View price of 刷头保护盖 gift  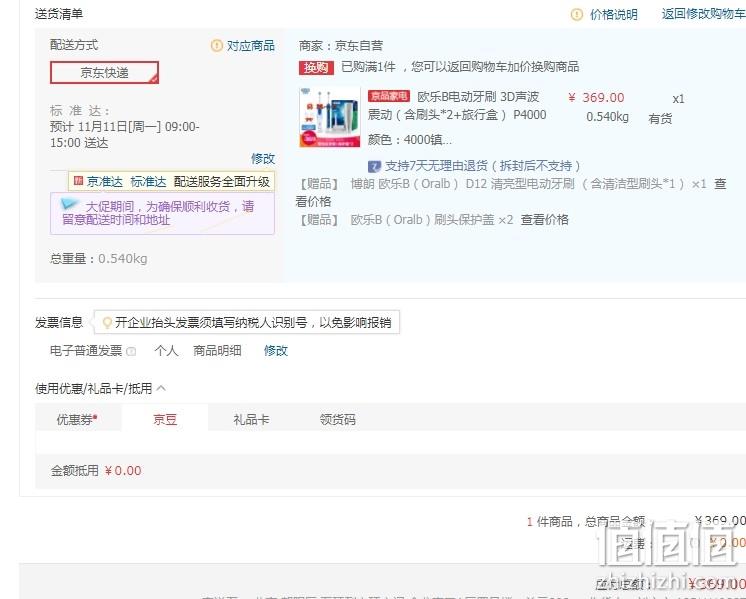pyautogui.click(x=545, y=220)
